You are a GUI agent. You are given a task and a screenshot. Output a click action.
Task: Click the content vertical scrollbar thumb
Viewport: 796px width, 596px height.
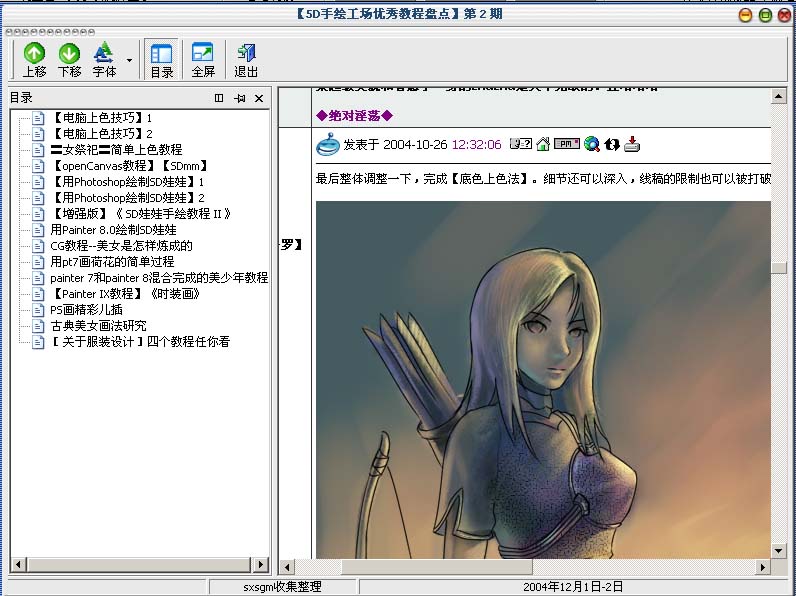778,268
